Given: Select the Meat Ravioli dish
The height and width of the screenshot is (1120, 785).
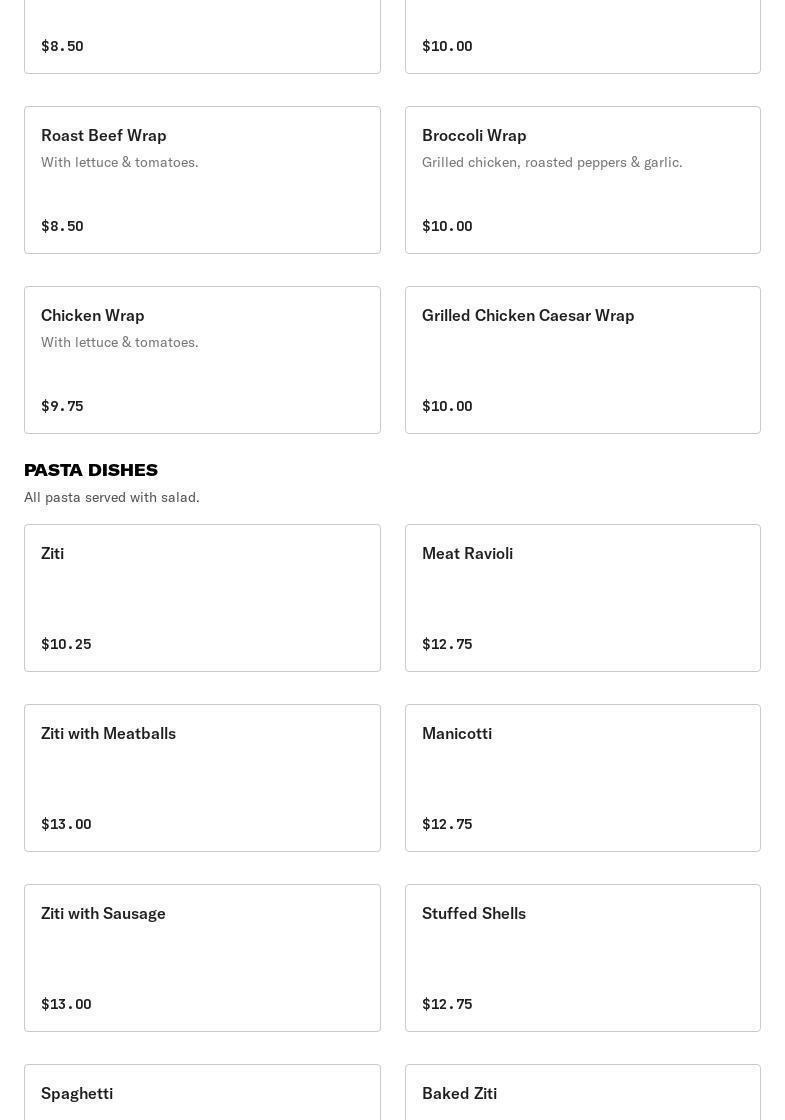Looking at the screenshot, I should click(x=582, y=598).
